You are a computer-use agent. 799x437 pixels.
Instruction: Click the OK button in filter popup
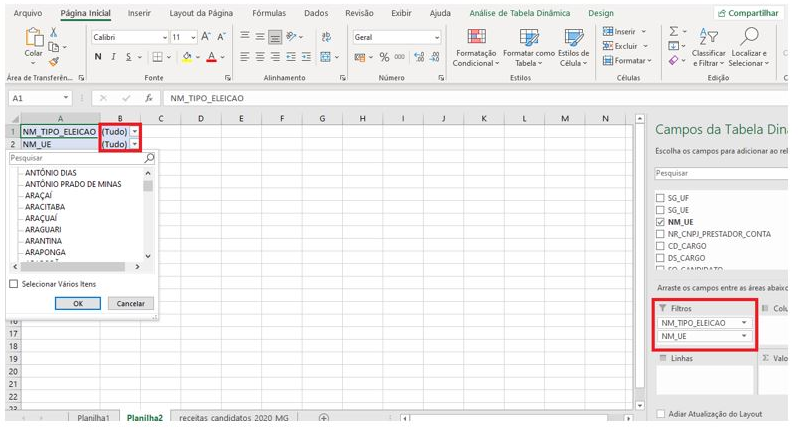tap(79, 303)
